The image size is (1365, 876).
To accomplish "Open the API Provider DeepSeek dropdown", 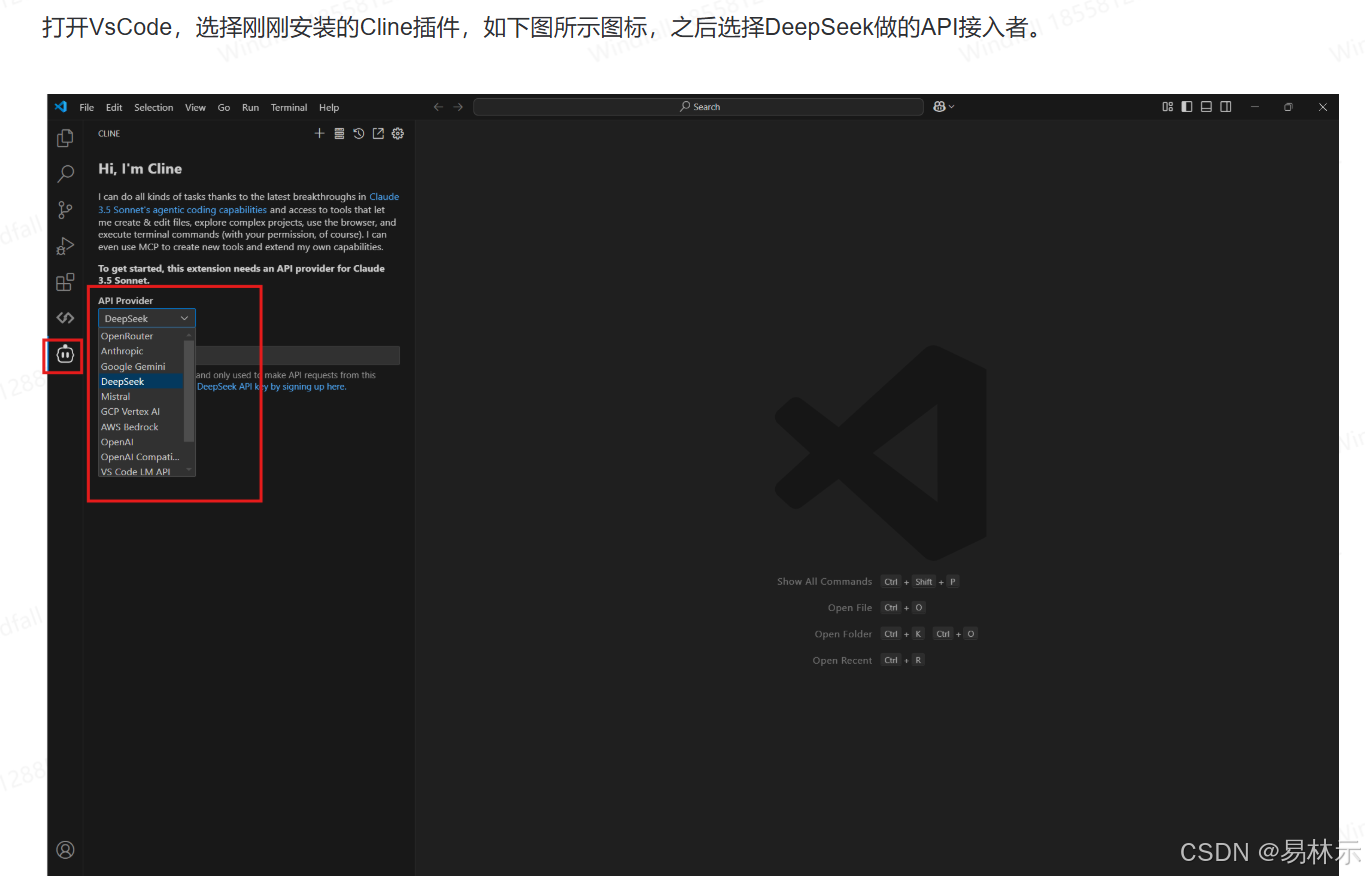I will (x=147, y=318).
